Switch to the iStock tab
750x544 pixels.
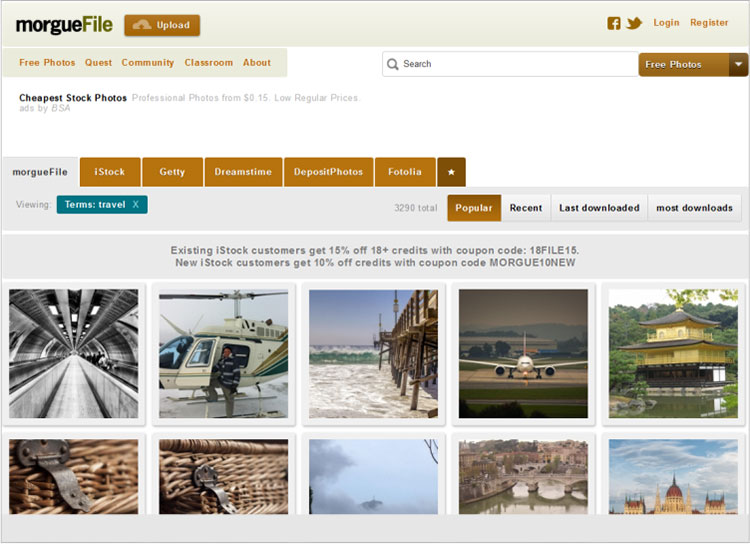pos(110,172)
